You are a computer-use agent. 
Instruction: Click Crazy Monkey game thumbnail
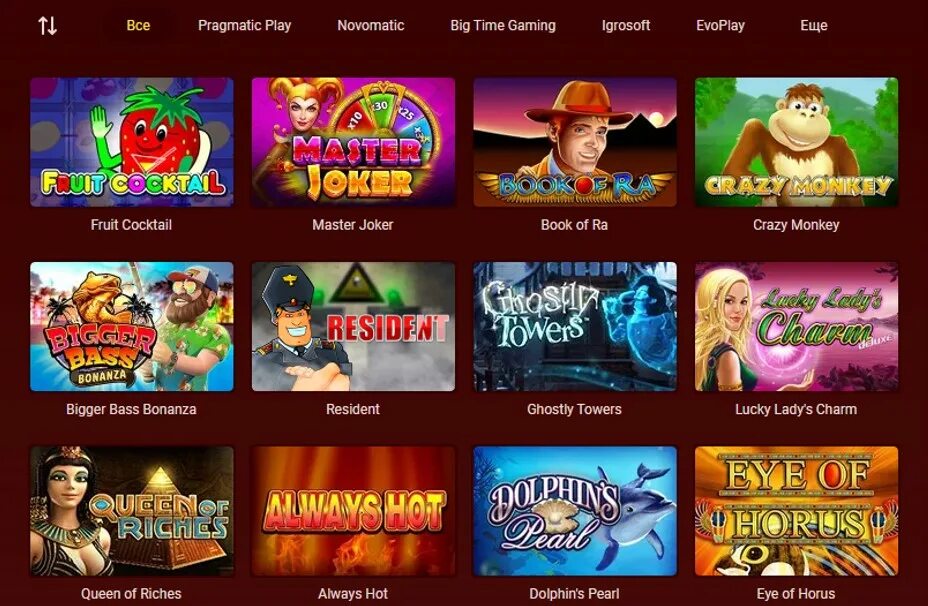(796, 142)
